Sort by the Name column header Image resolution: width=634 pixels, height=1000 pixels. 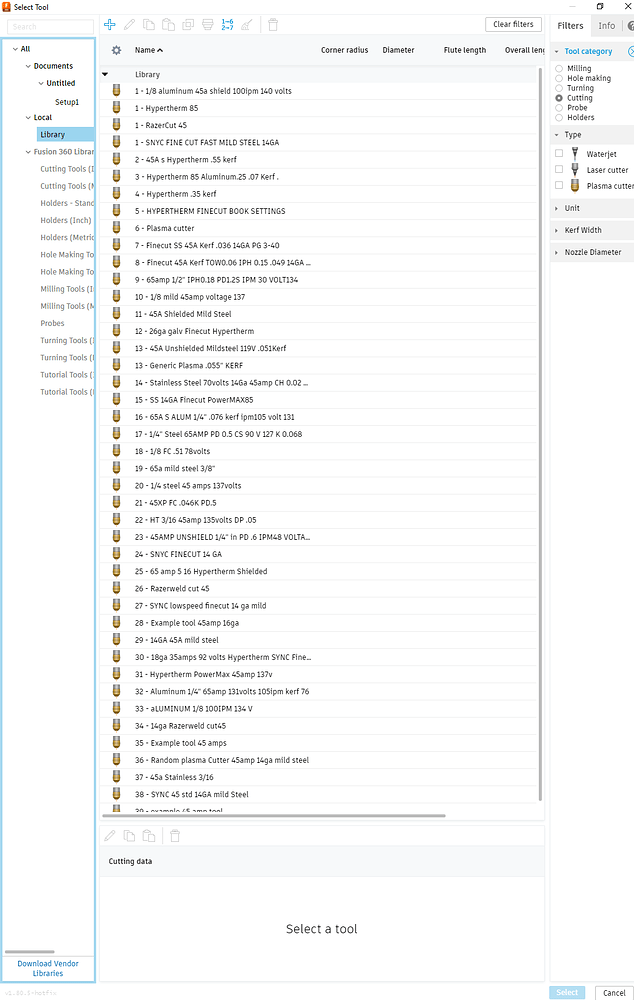(149, 50)
